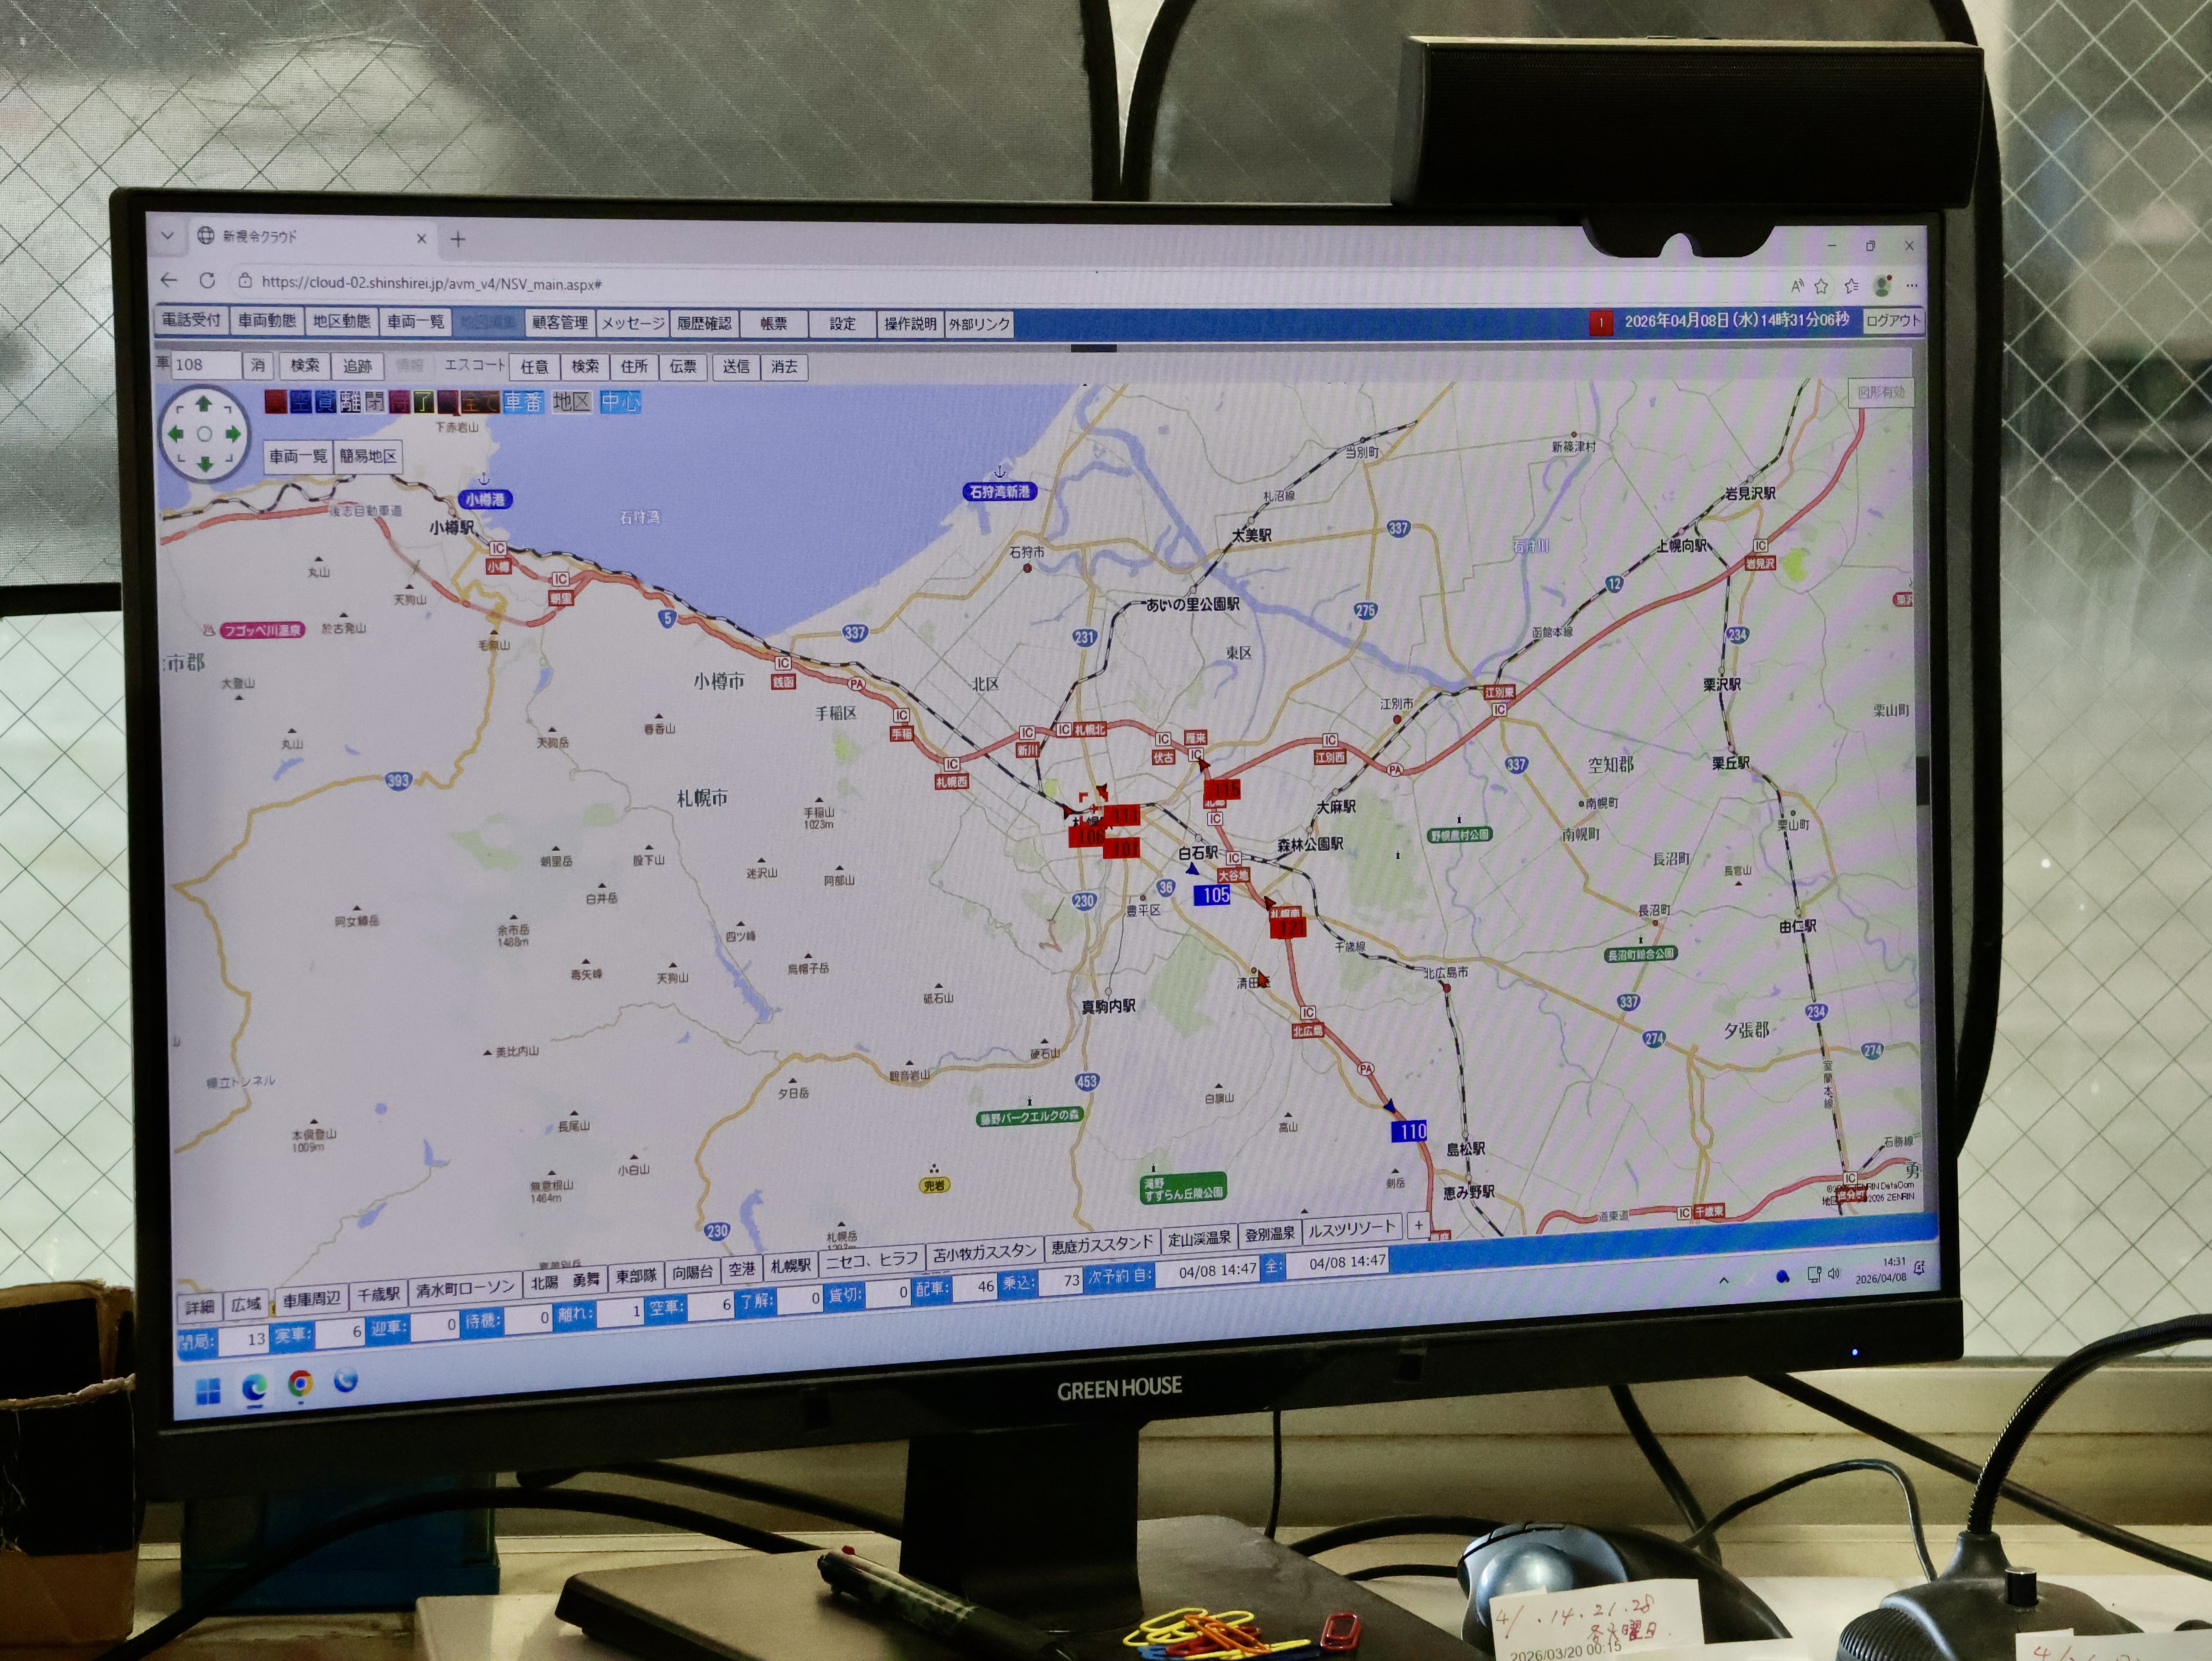Click the red alert indicator beside the date

(1600, 323)
